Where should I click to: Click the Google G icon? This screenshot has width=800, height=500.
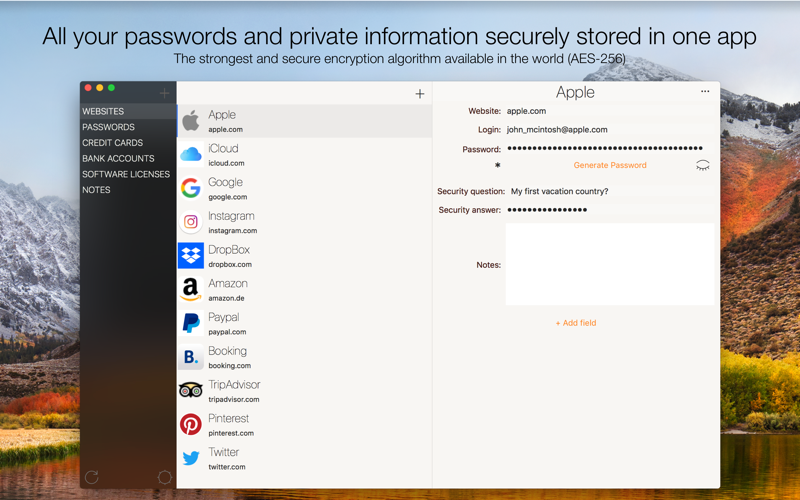click(191, 188)
